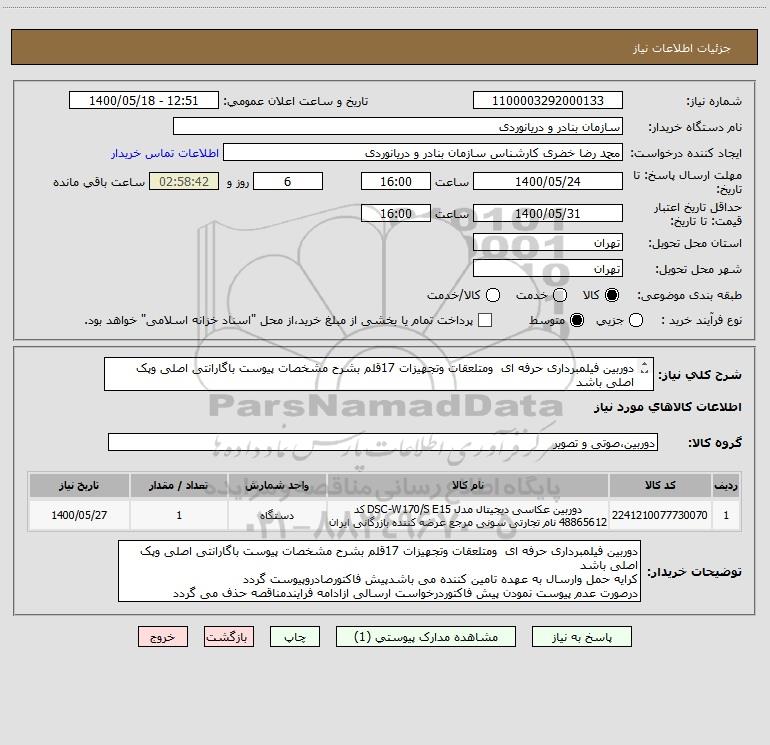
Task: Click the delivery city field تهران
Action: pos(548,268)
